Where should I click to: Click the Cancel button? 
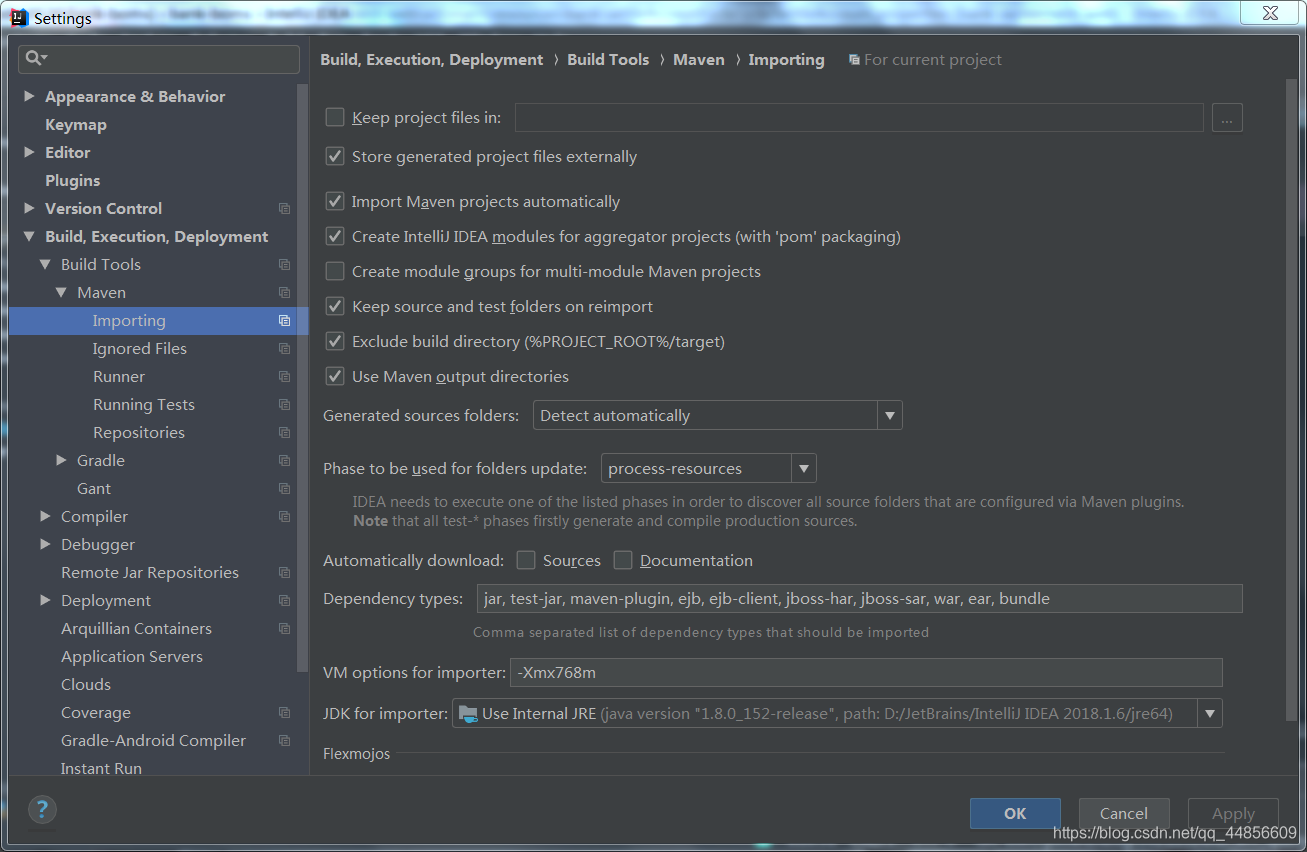[x=1124, y=813]
